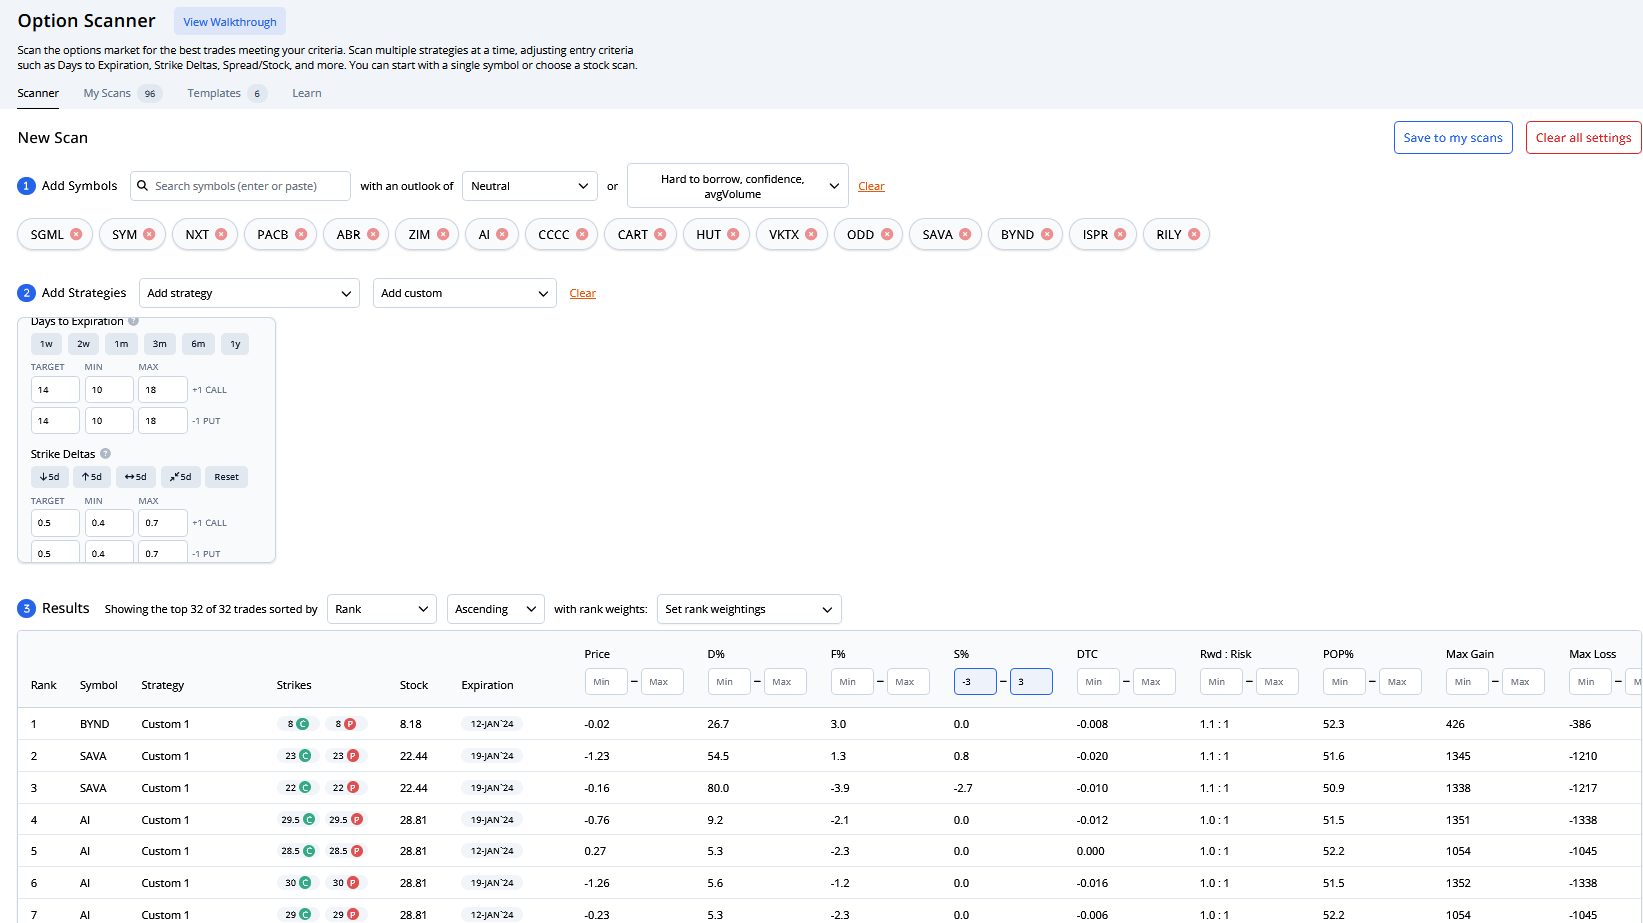
Task: Click the 29.5 call strike badge
Action: coord(297,820)
